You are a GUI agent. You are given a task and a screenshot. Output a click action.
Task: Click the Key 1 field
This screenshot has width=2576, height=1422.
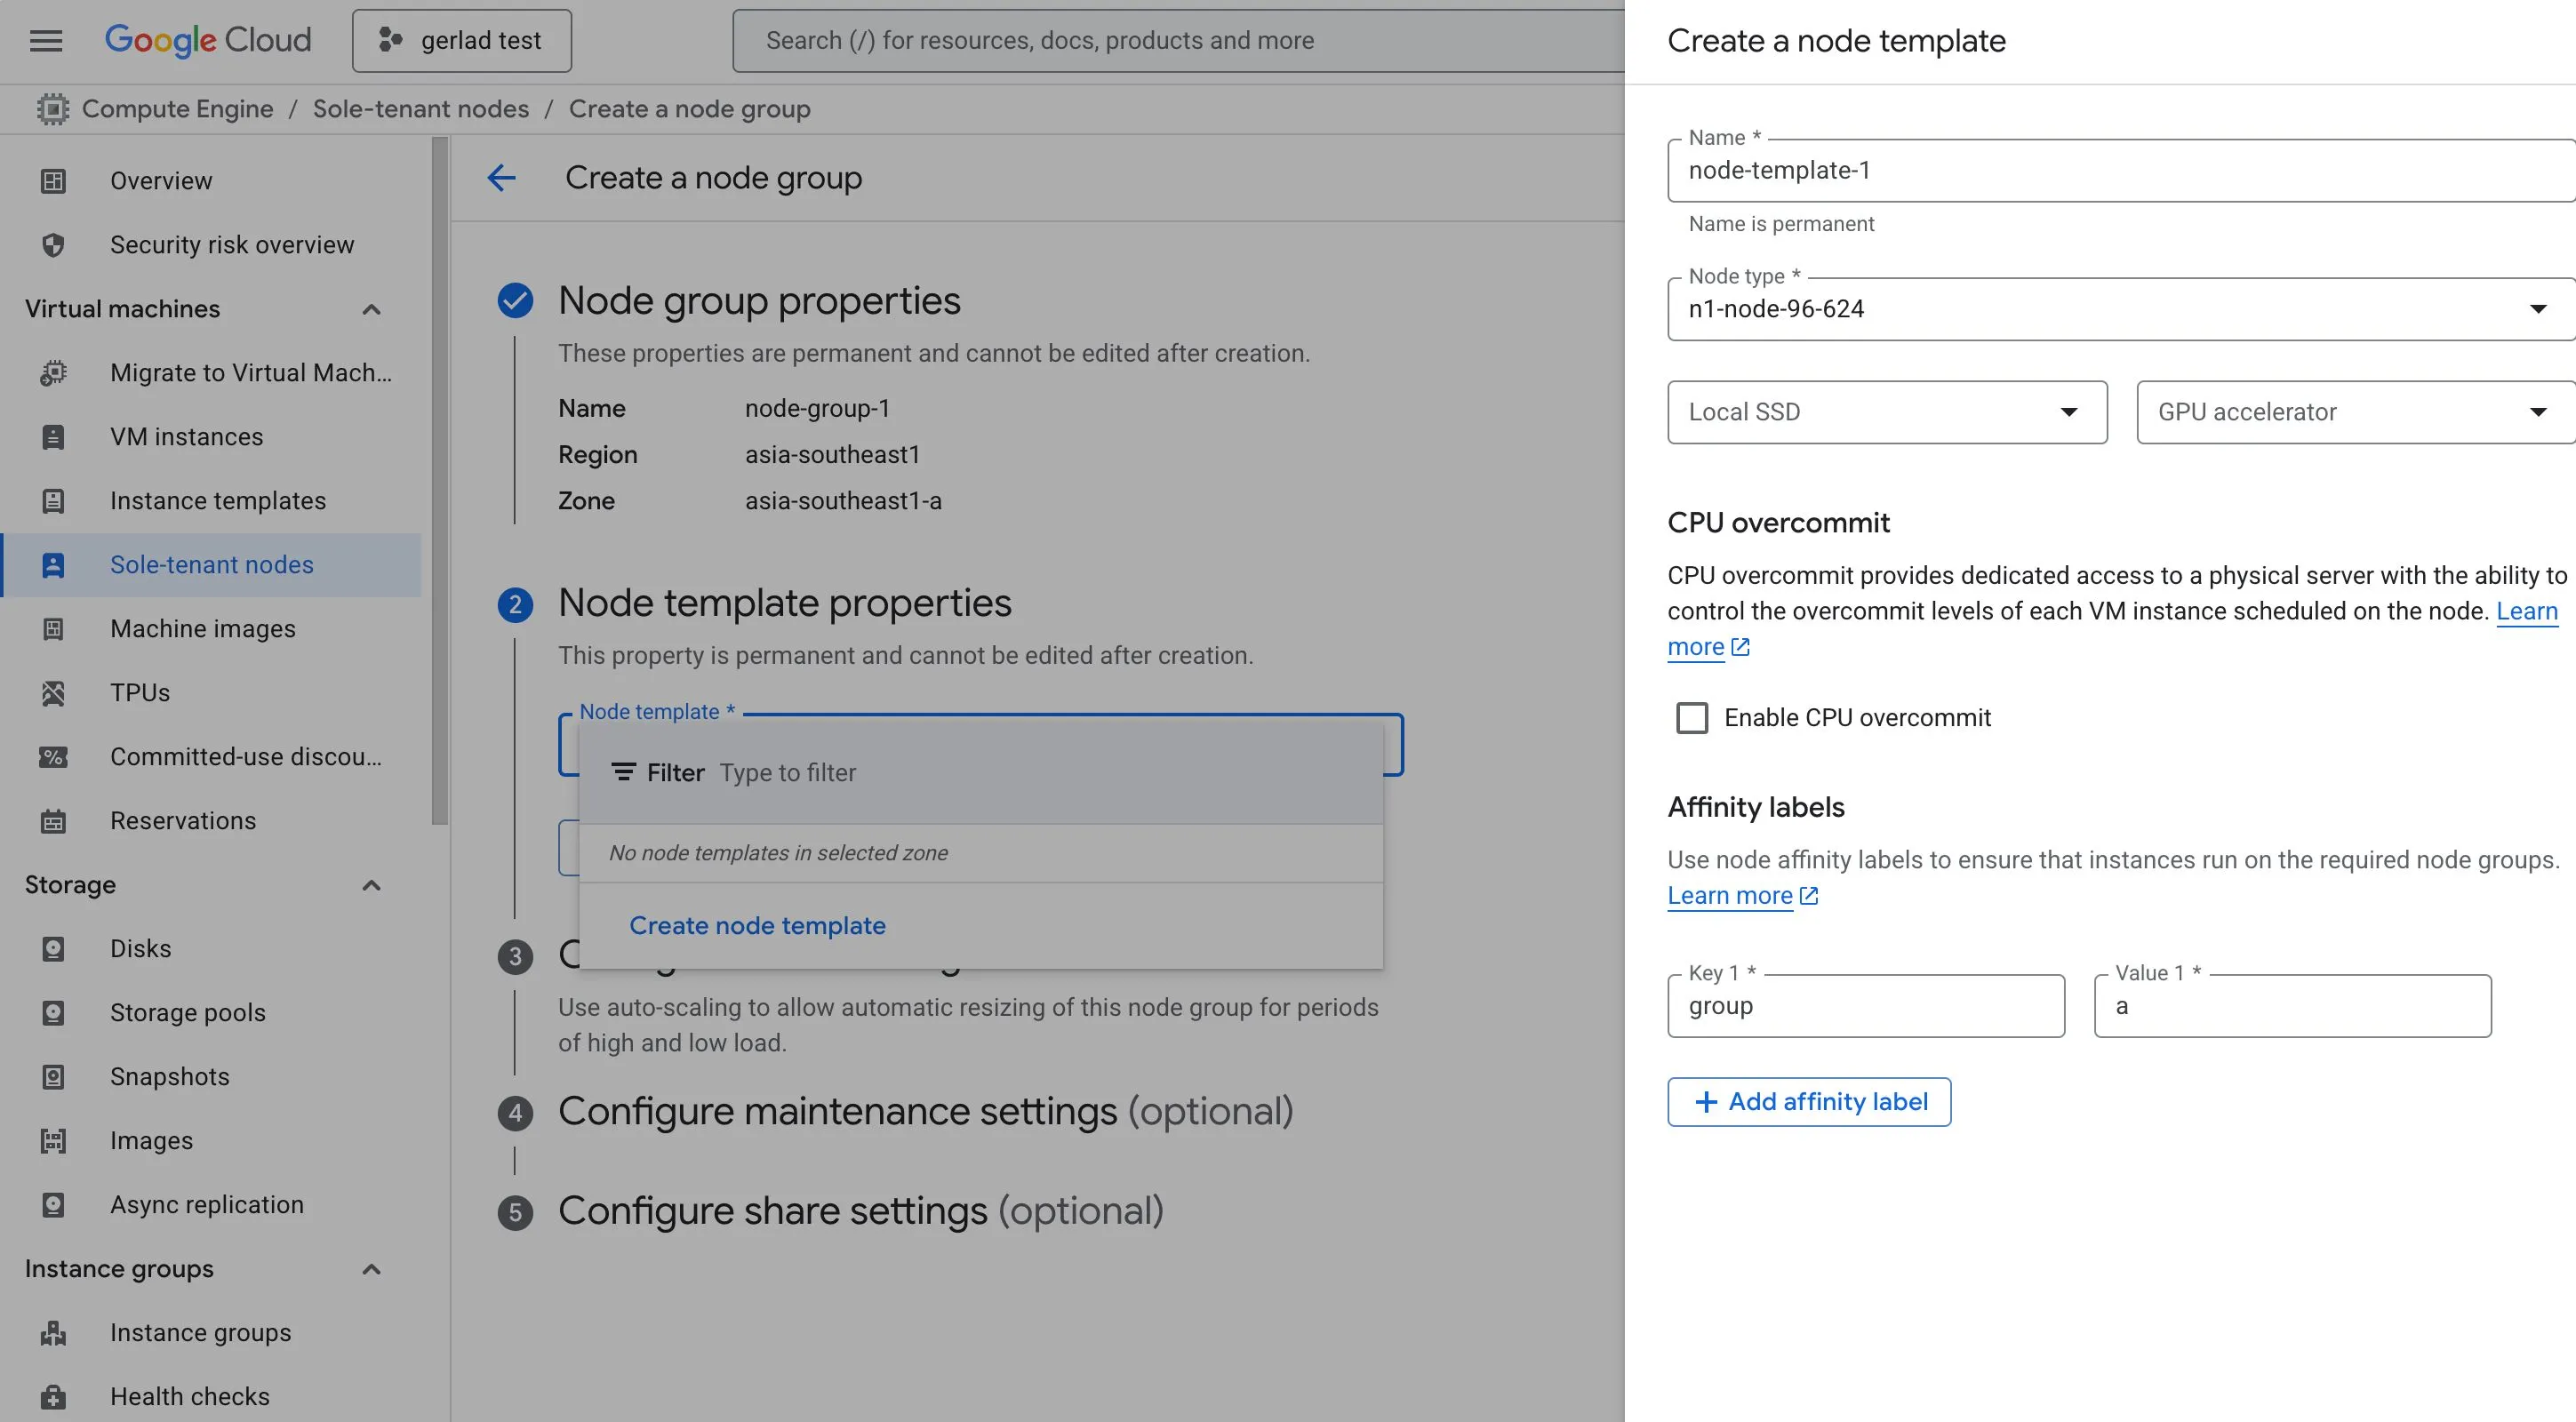click(x=1866, y=1006)
